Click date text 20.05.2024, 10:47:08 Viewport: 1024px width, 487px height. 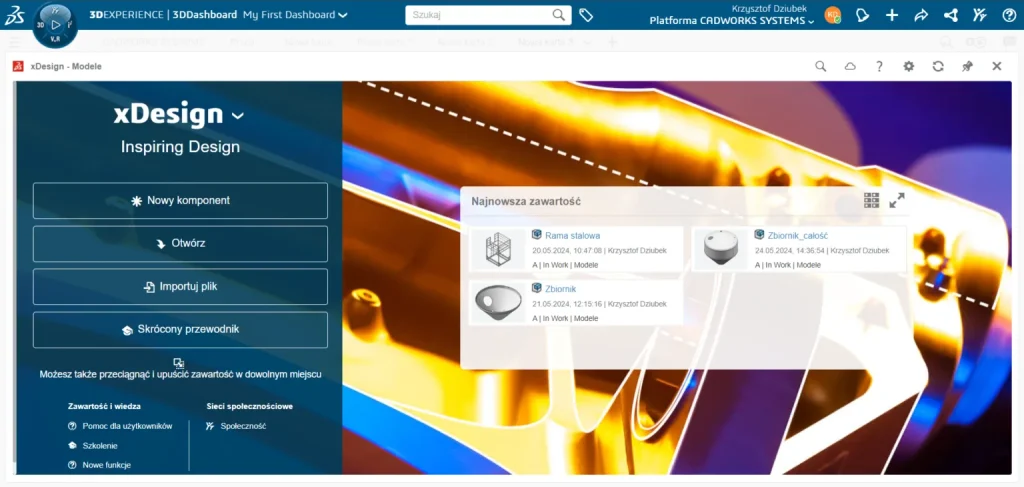(567, 250)
